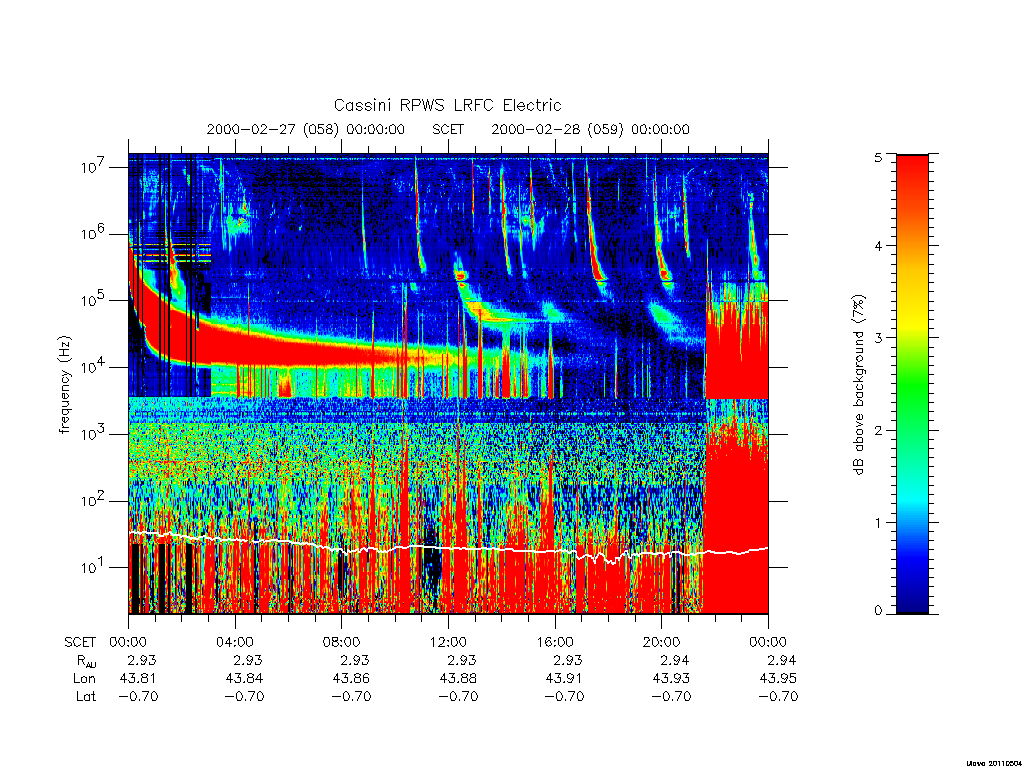Click the longitude value '43.91'

click(x=564, y=679)
